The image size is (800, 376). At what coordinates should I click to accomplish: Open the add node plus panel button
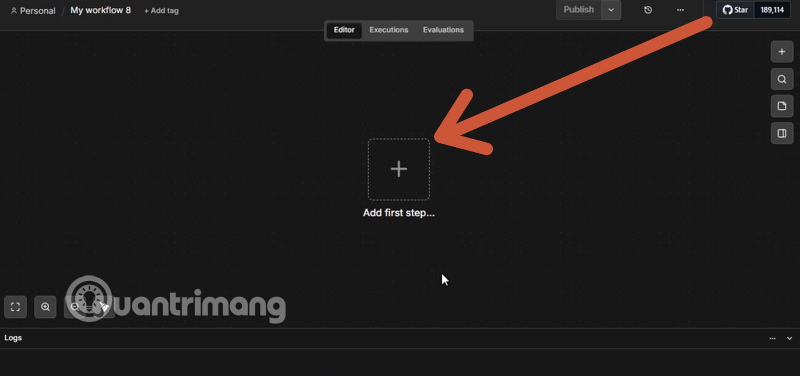coord(782,52)
